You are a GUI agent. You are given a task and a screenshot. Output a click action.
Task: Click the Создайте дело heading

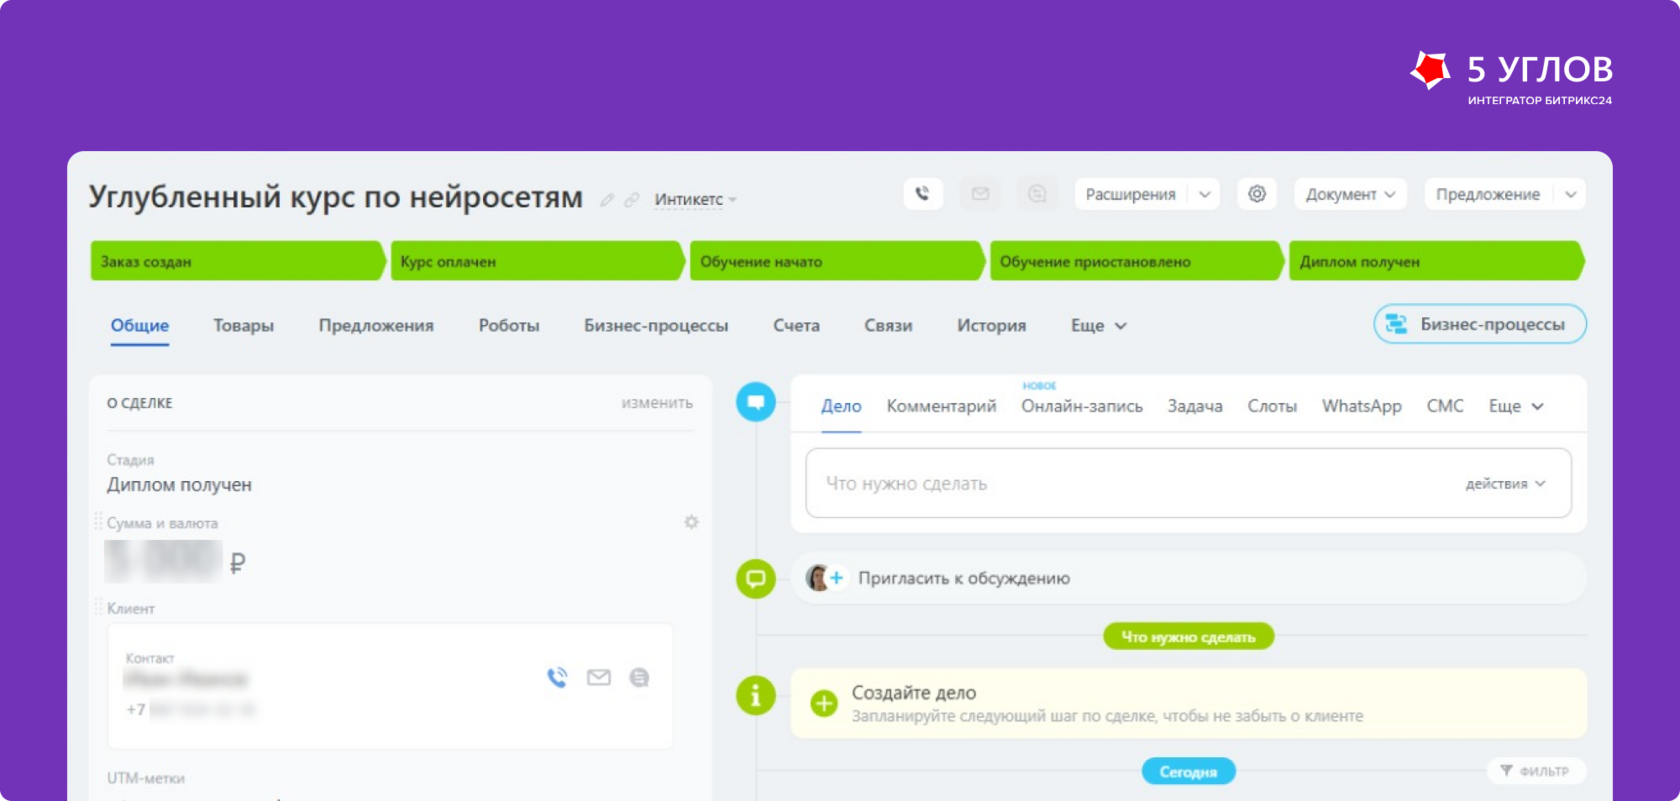tap(914, 692)
